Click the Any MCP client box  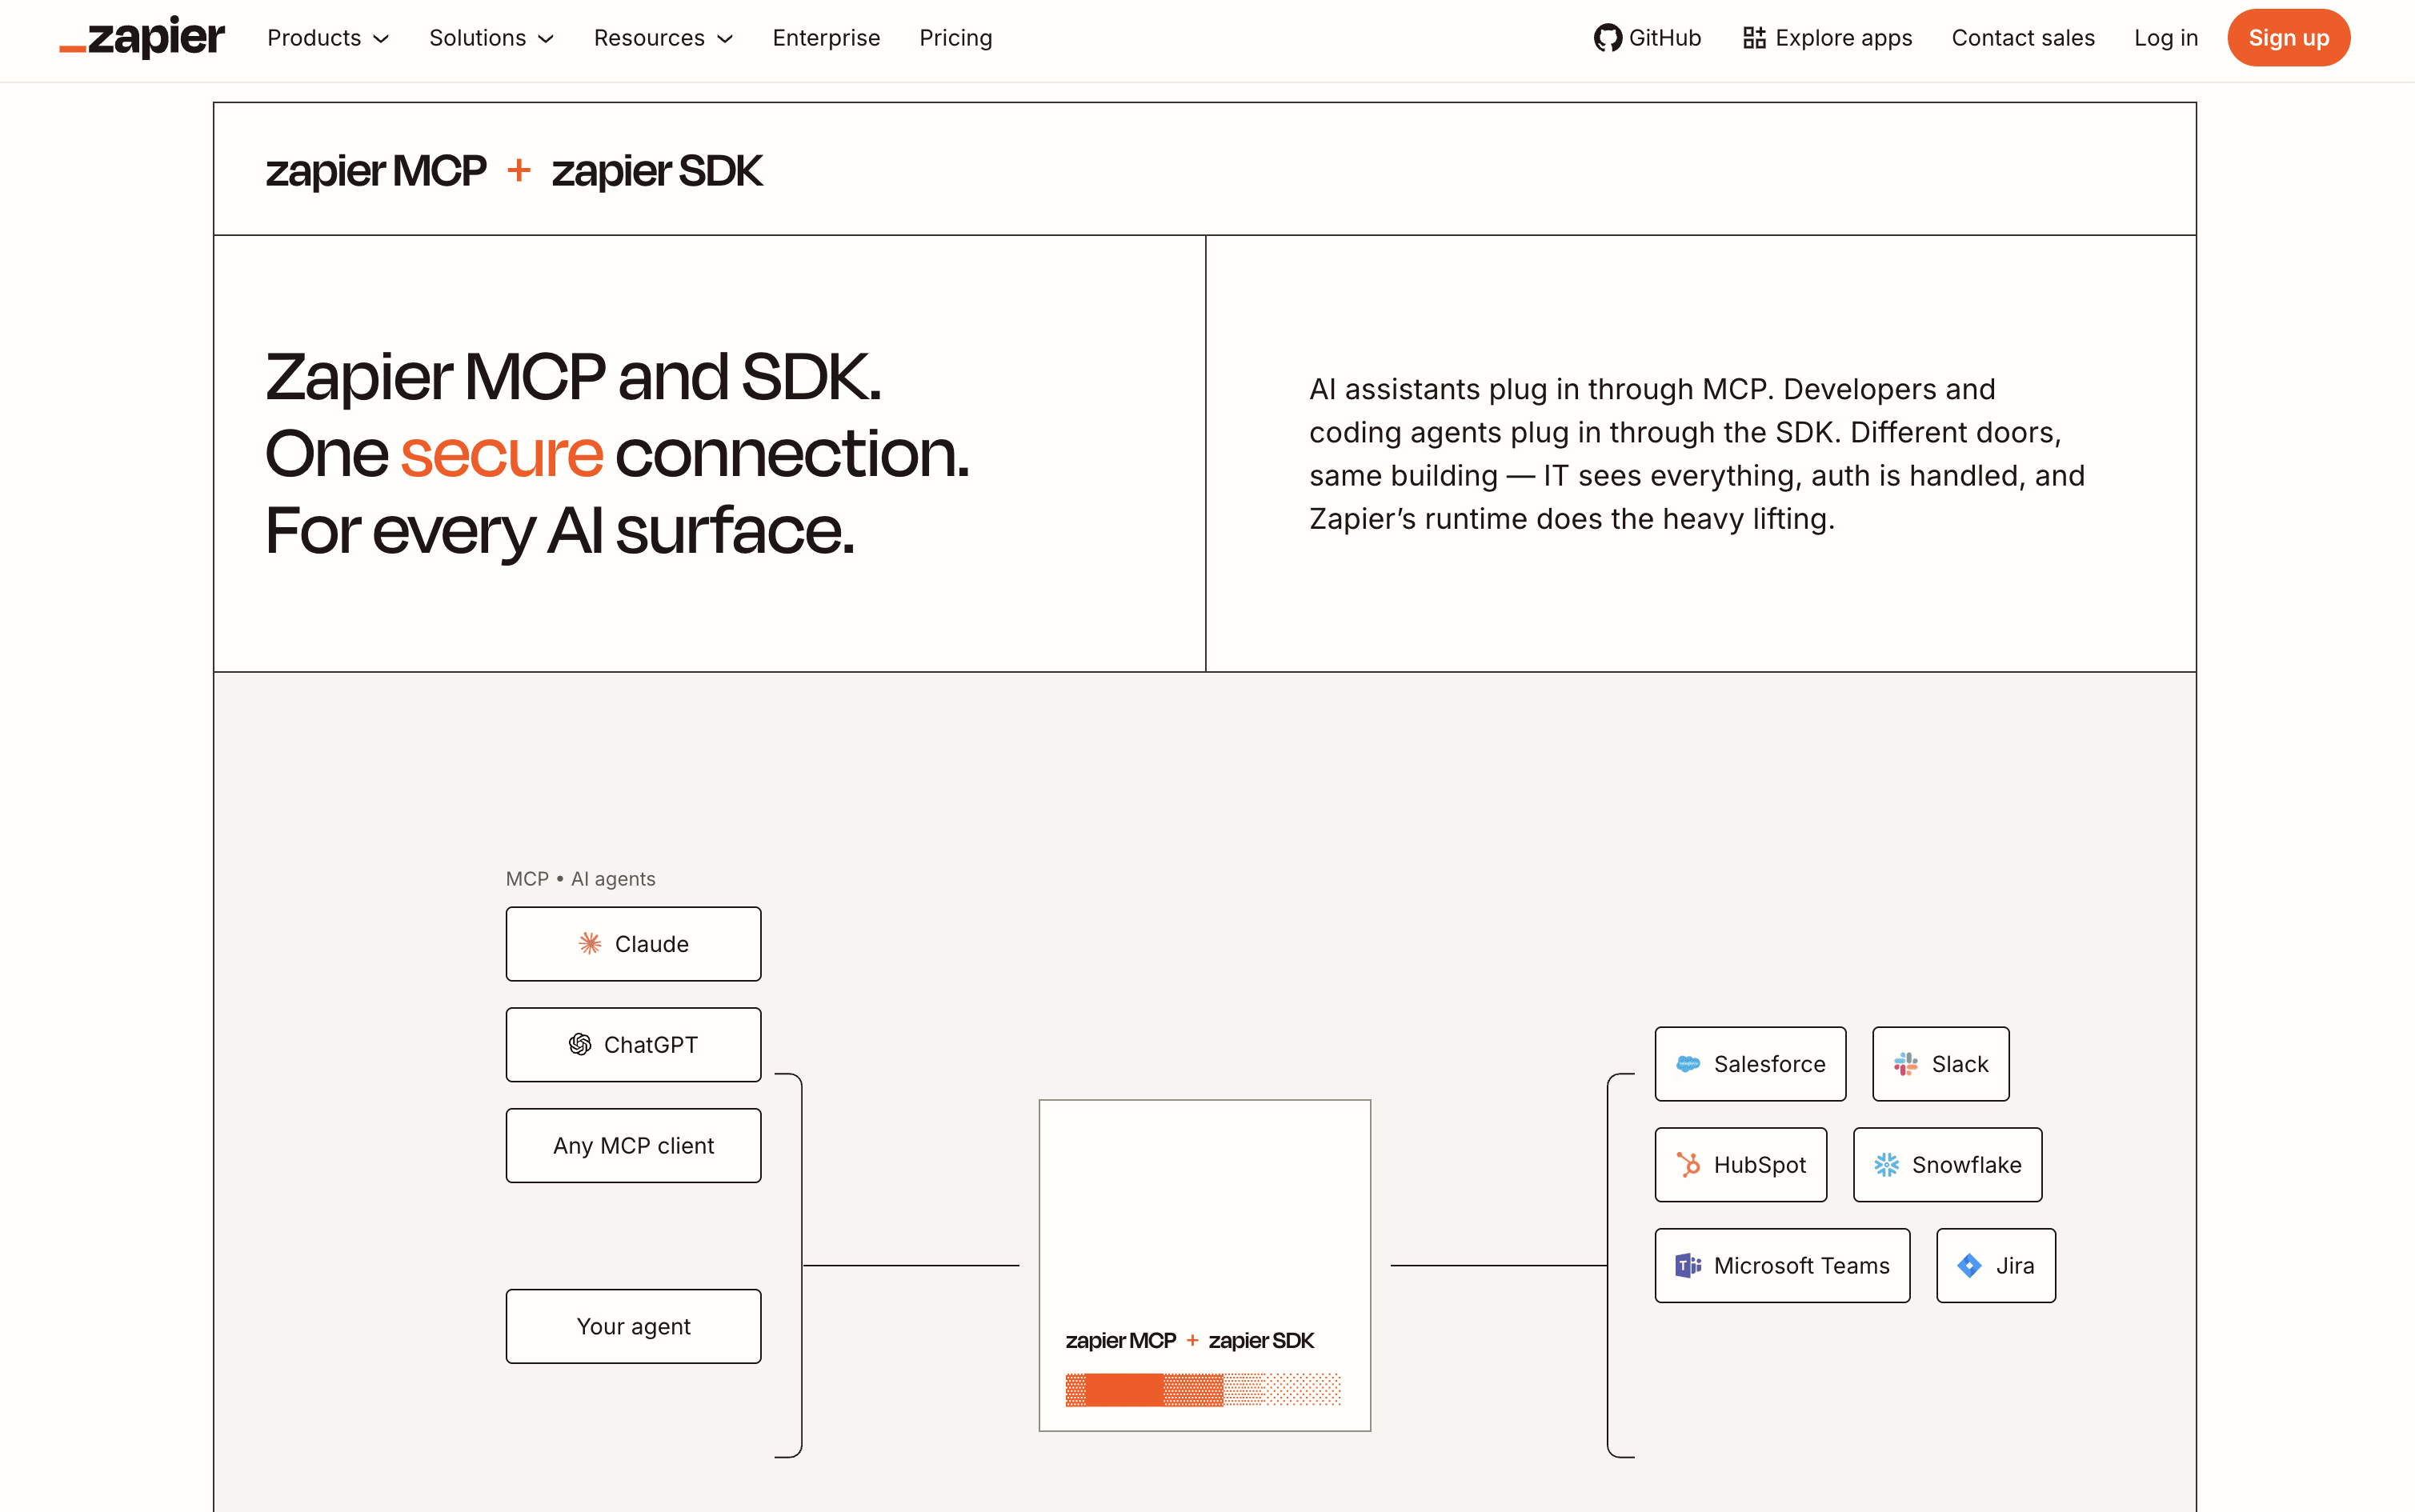point(634,1145)
